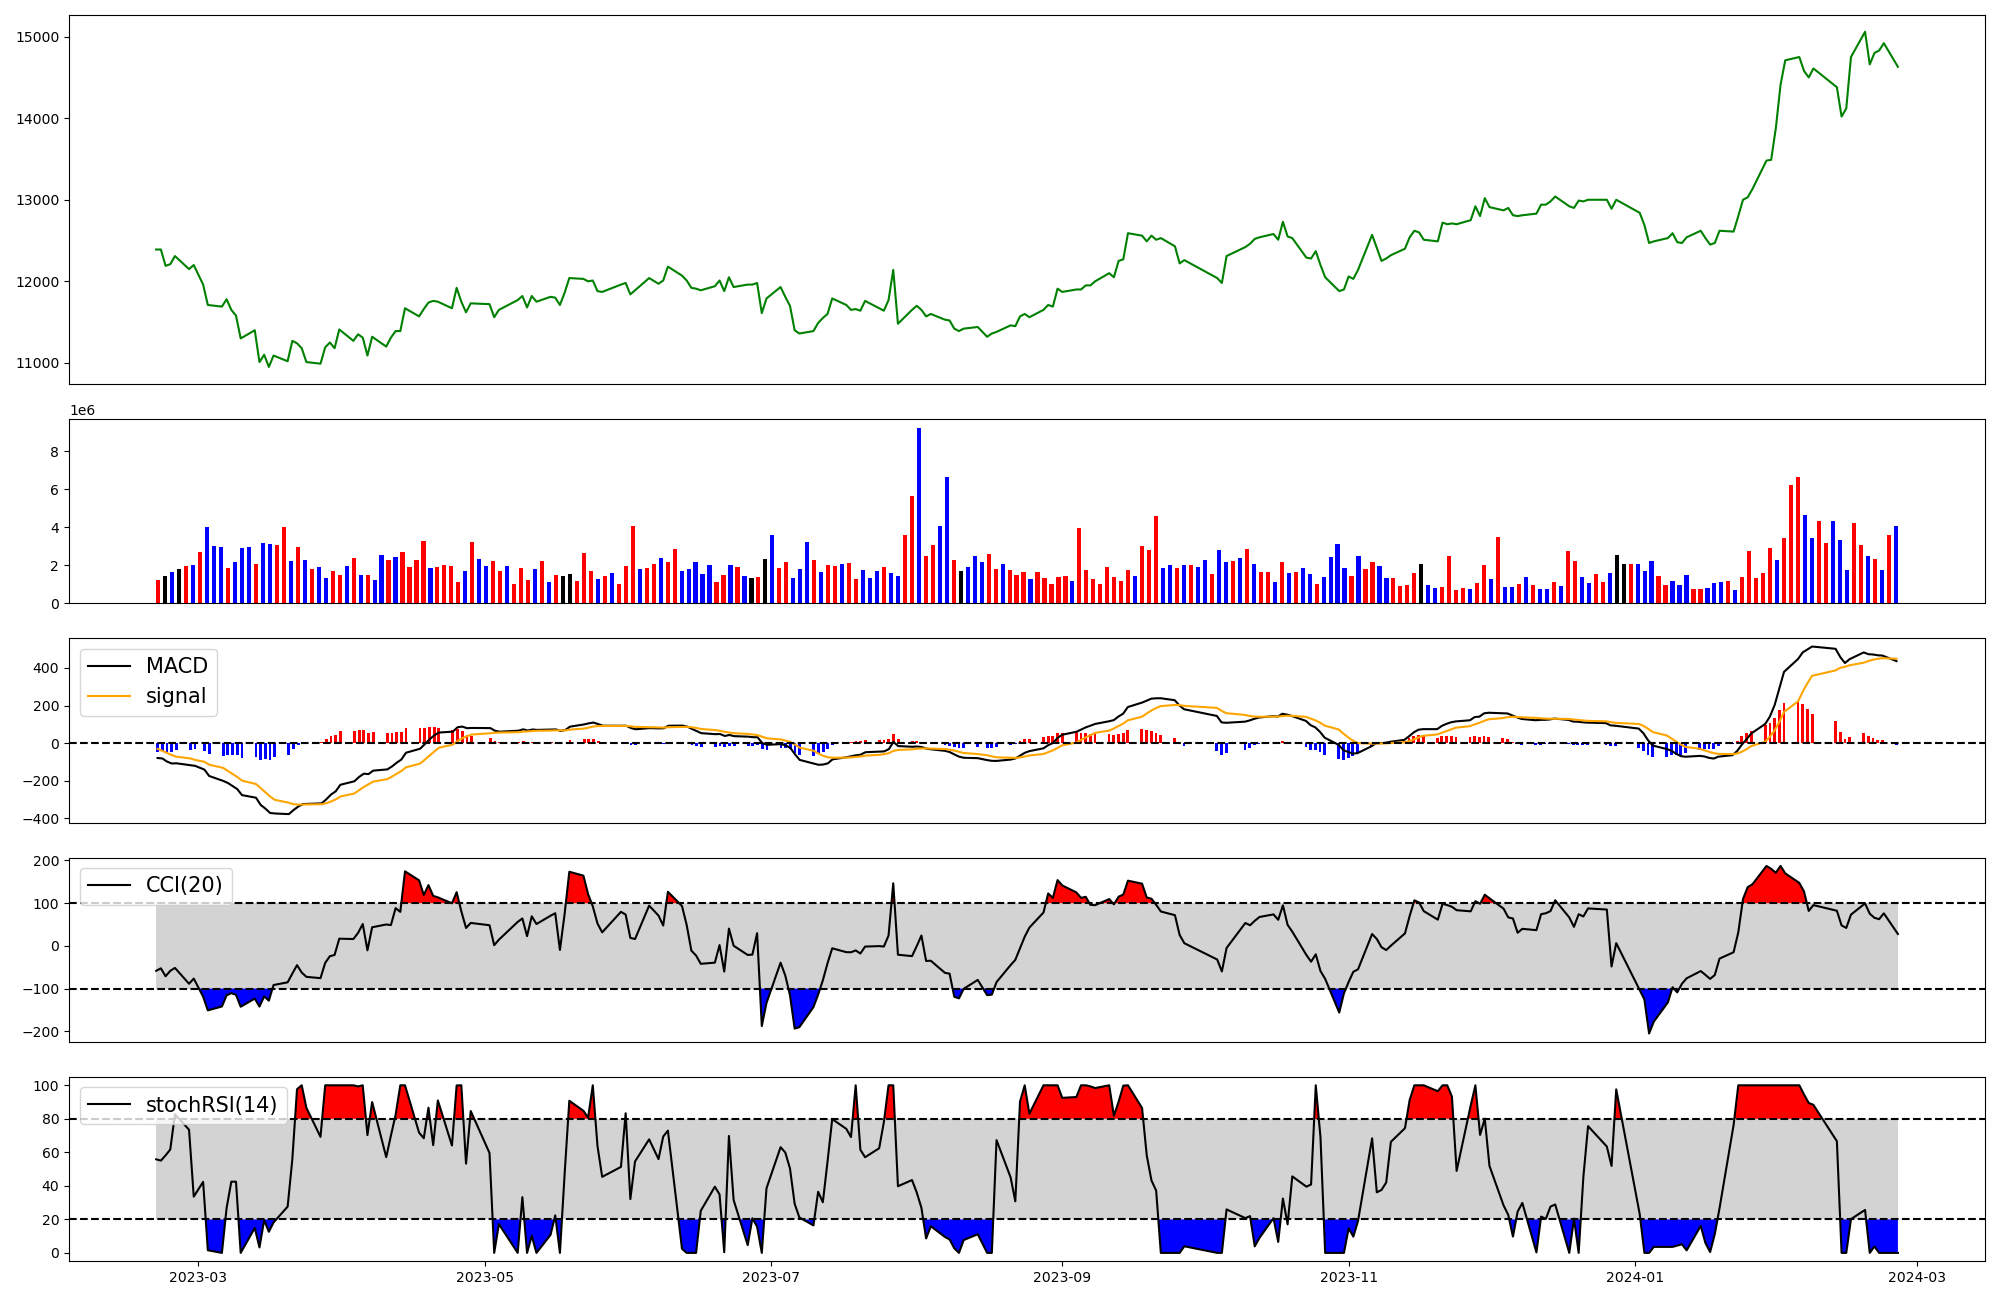The image size is (2000, 1300).
Task: Click the 2023-09 date tick label
Action: point(1061,1277)
